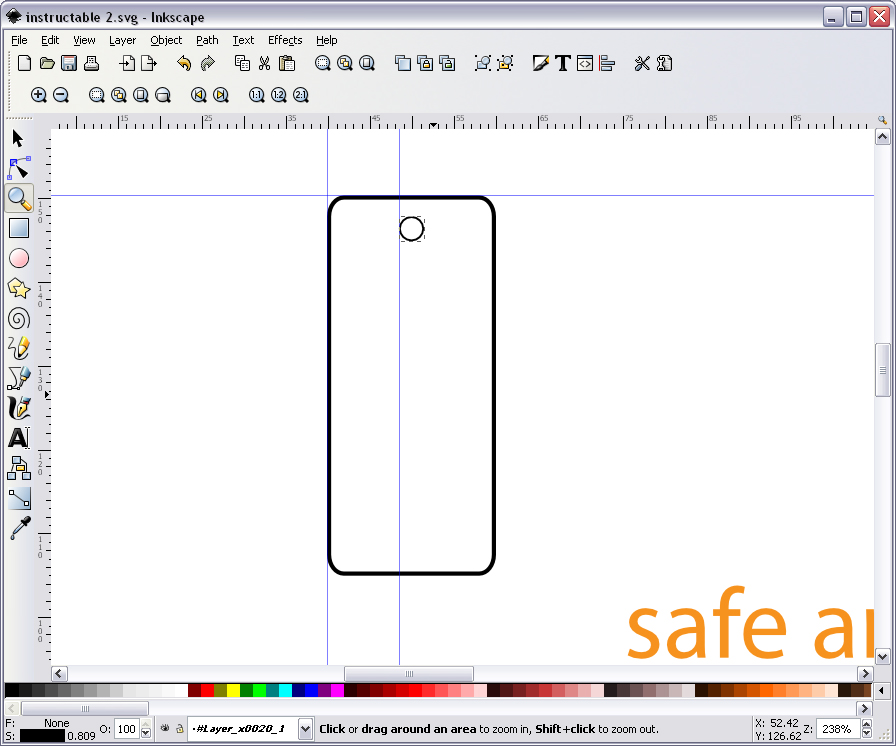Image resolution: width=896 pixels, height=746 pixels.
Task: Select the Bezier pen tool
Action: [19, 378]
